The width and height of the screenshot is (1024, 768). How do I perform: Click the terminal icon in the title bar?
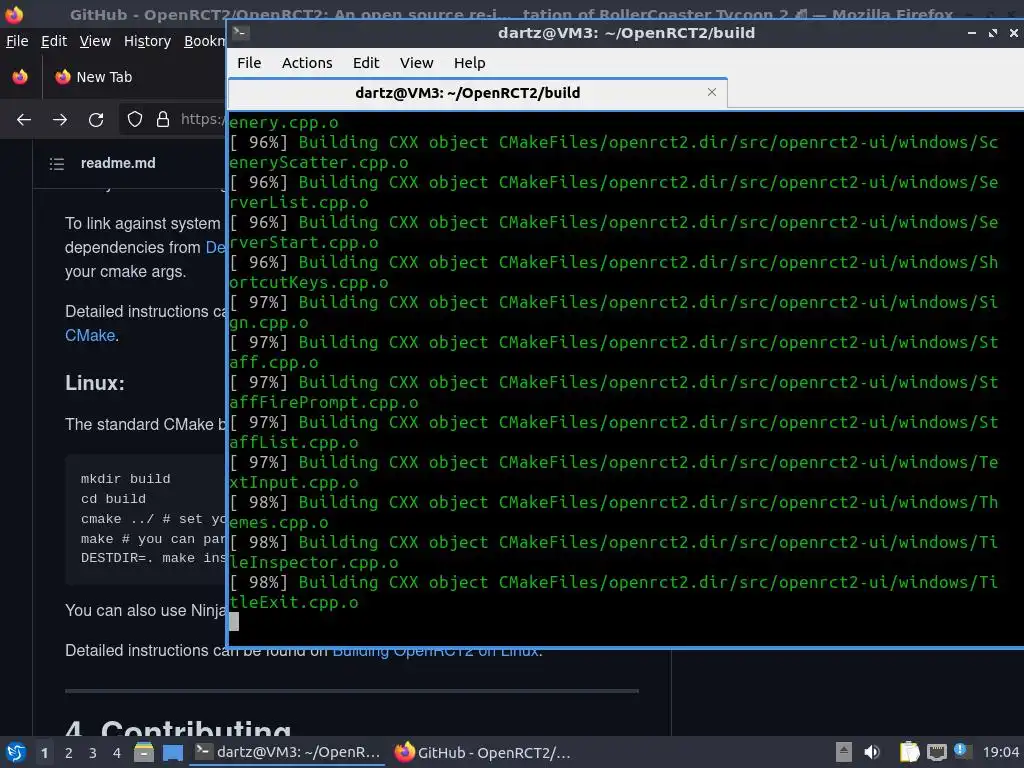[x=240, y=33]
